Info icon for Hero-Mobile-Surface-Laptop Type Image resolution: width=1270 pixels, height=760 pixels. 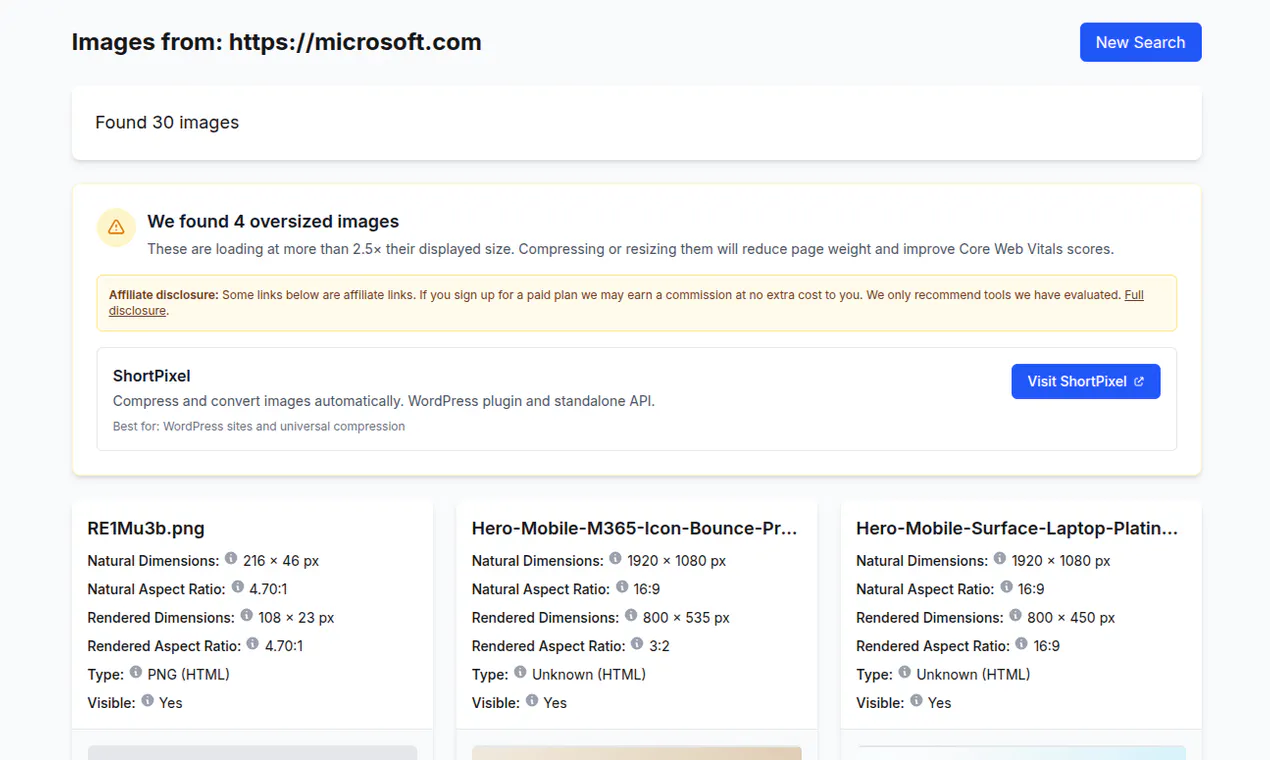click(x=905, y=672)
